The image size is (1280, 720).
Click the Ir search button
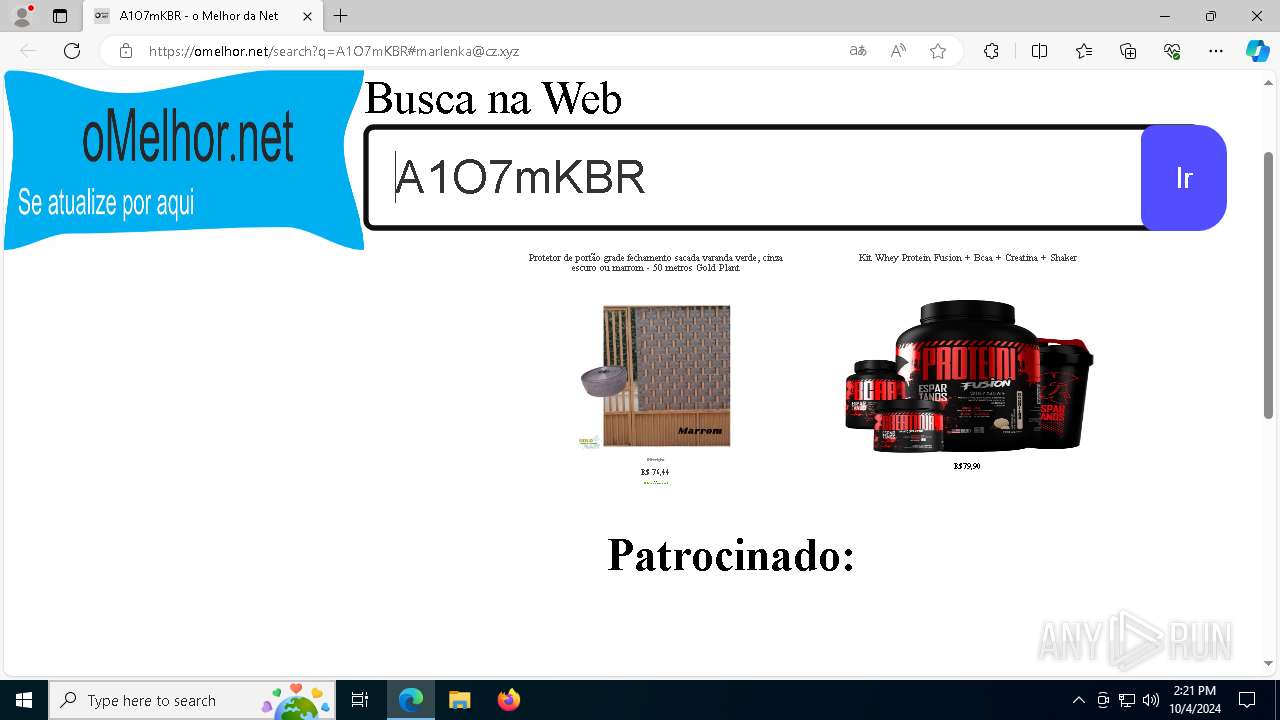[1184, 178]
